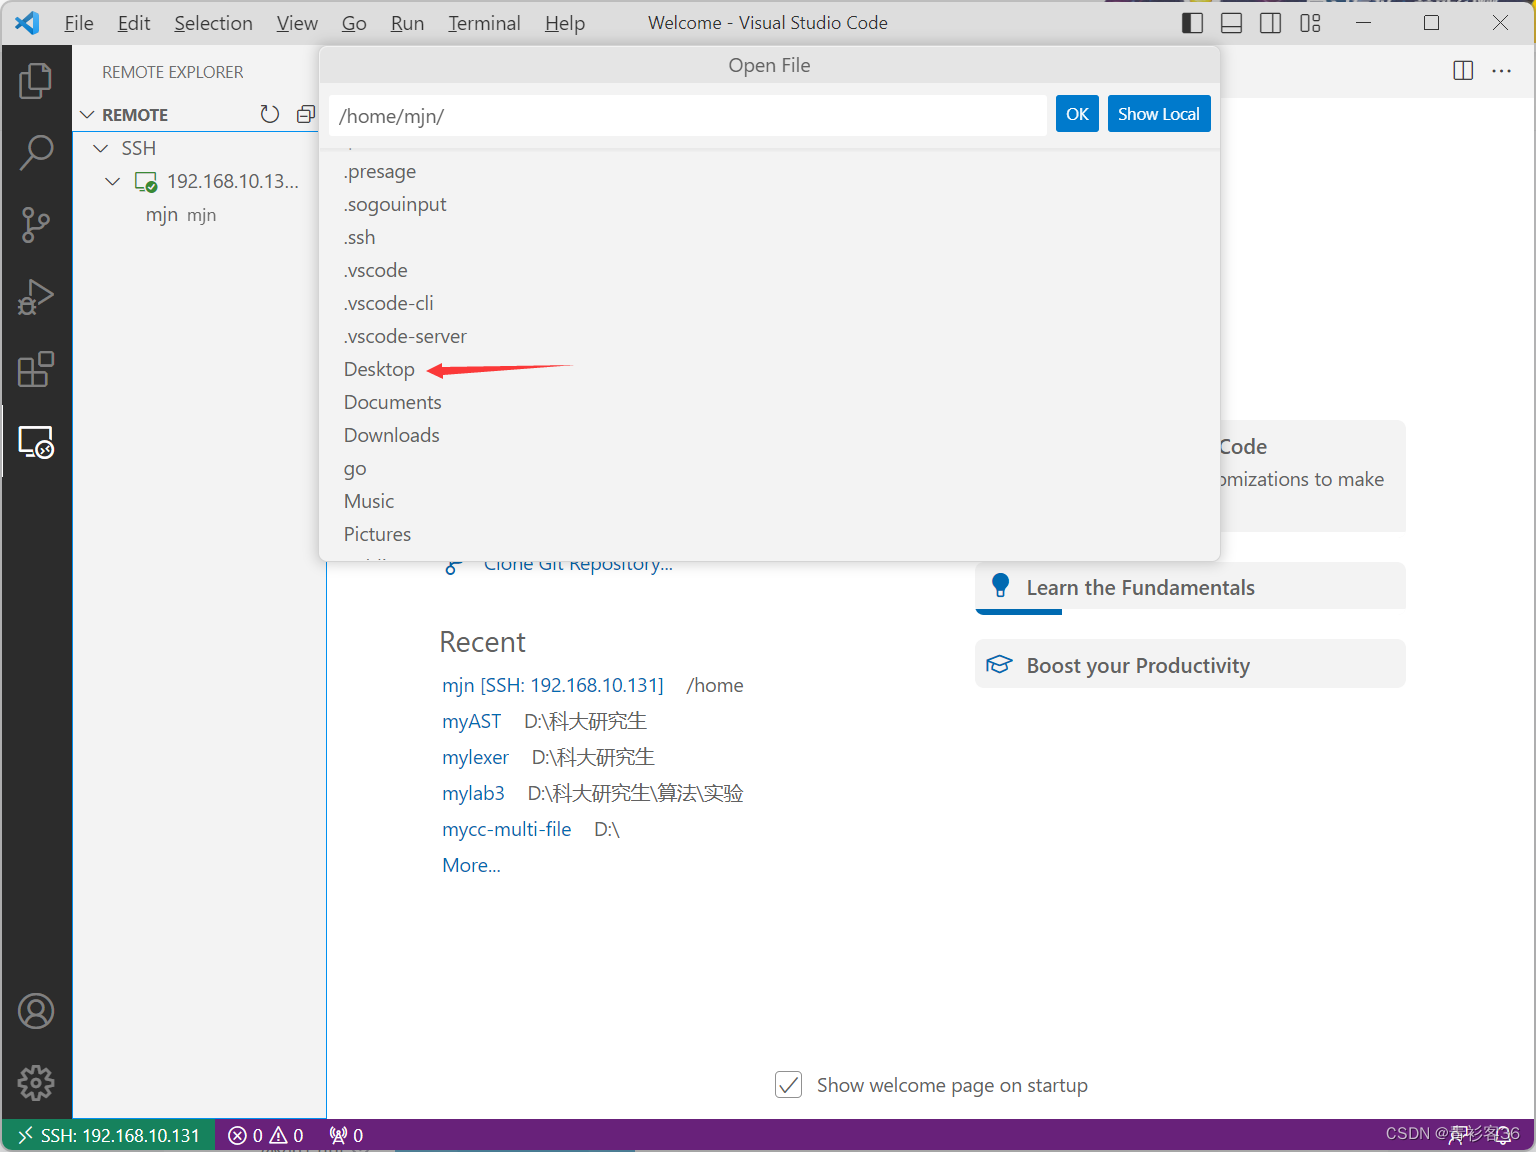Open Boost your Productivity walkthrough
Viewport: 1536px width, 1152px height.
[x=1190, y=664]
